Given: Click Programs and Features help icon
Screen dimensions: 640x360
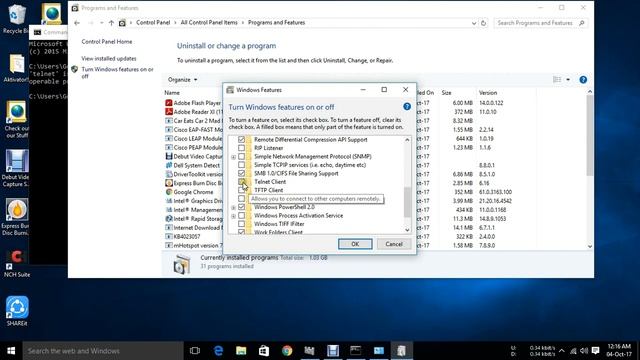Looking at the screenshot, I should coord(583,80).
